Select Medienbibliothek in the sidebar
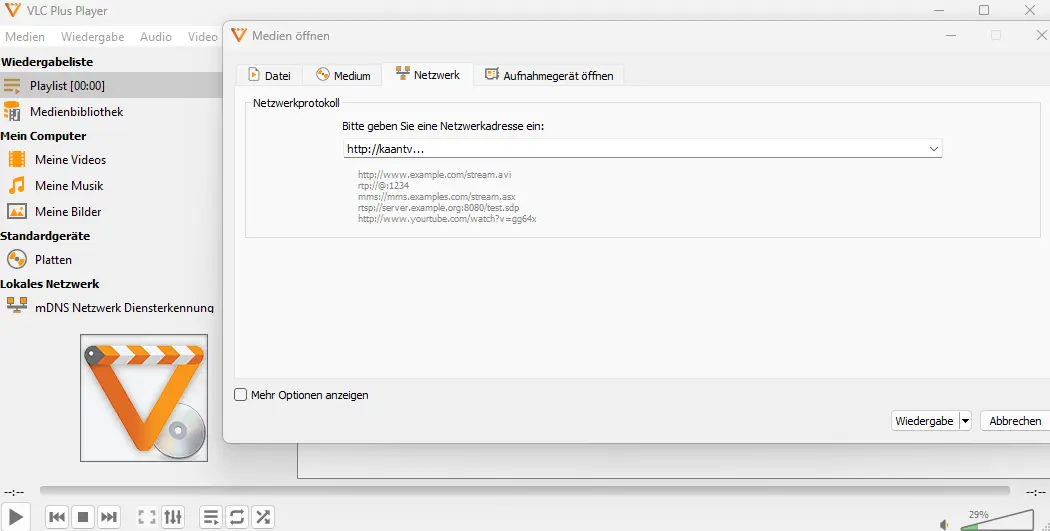Screen dimensions: 1050x531 tap(76, 112)
